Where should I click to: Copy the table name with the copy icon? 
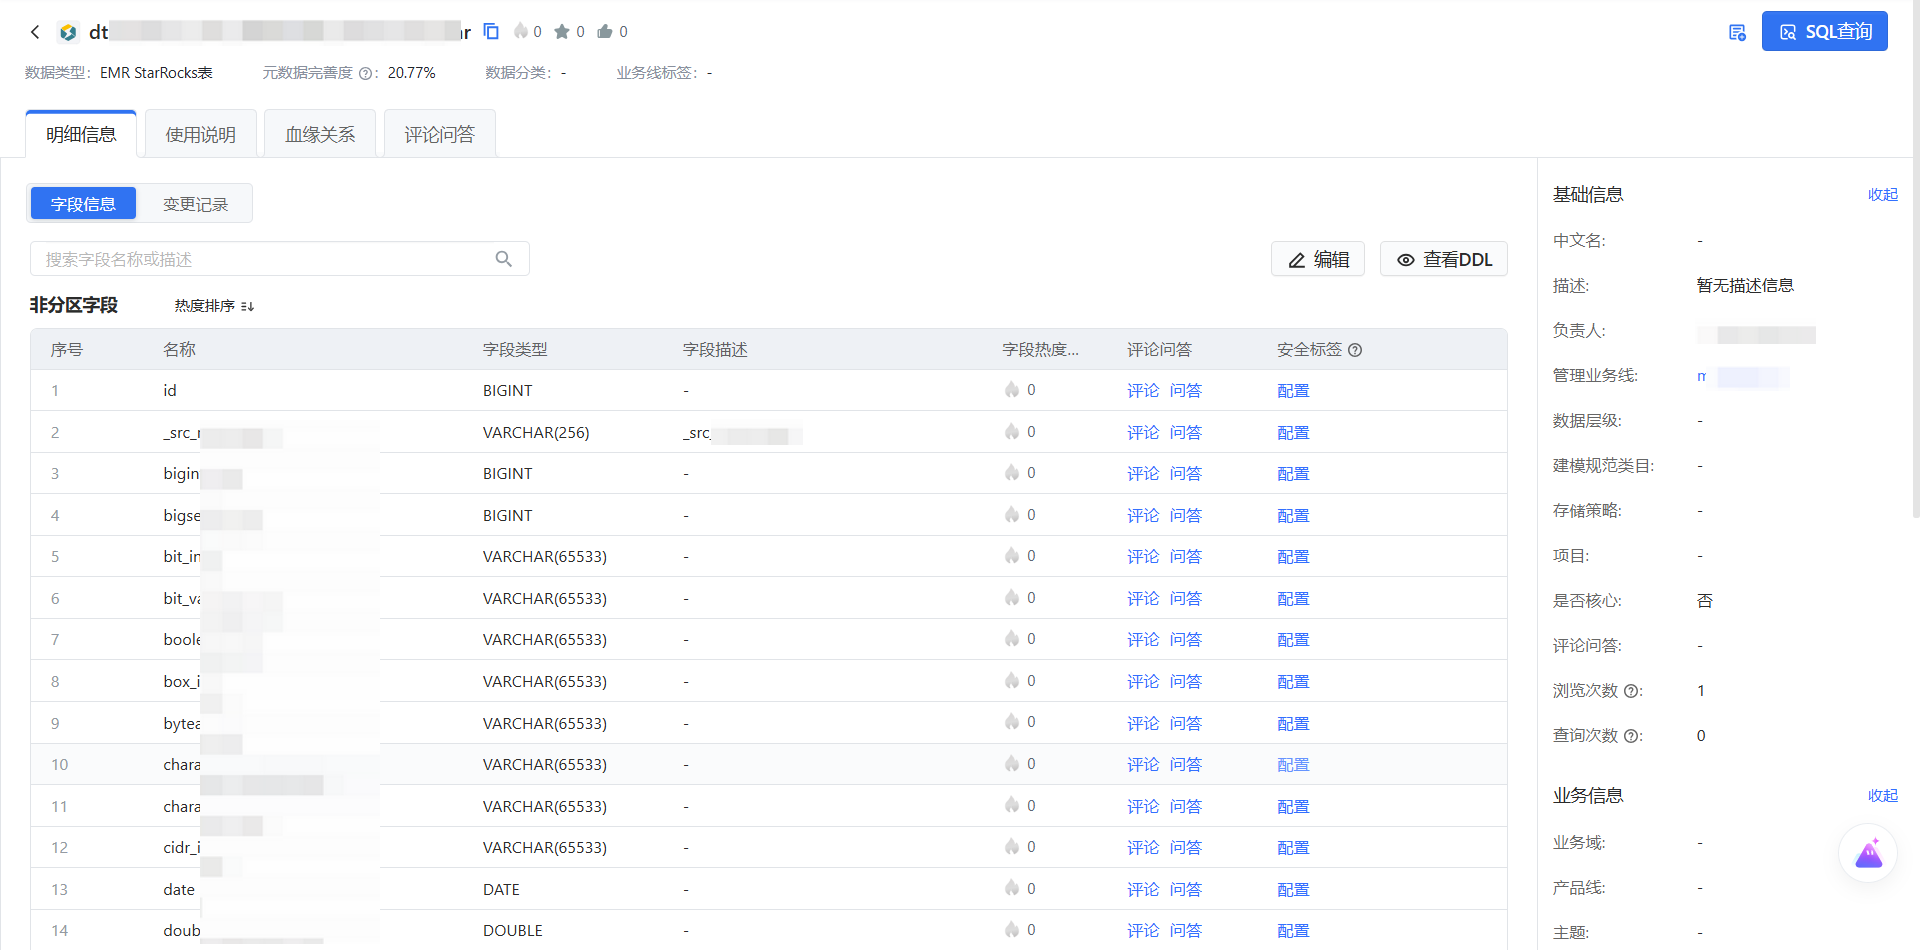(491, 31)
